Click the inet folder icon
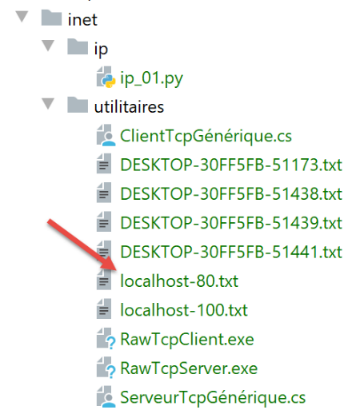Viewport: 364px width, 414px height. click(51, 18)
